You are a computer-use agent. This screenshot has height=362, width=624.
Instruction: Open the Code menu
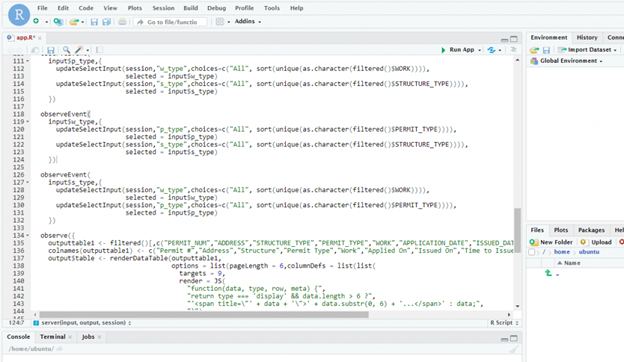tap(86, 8)
